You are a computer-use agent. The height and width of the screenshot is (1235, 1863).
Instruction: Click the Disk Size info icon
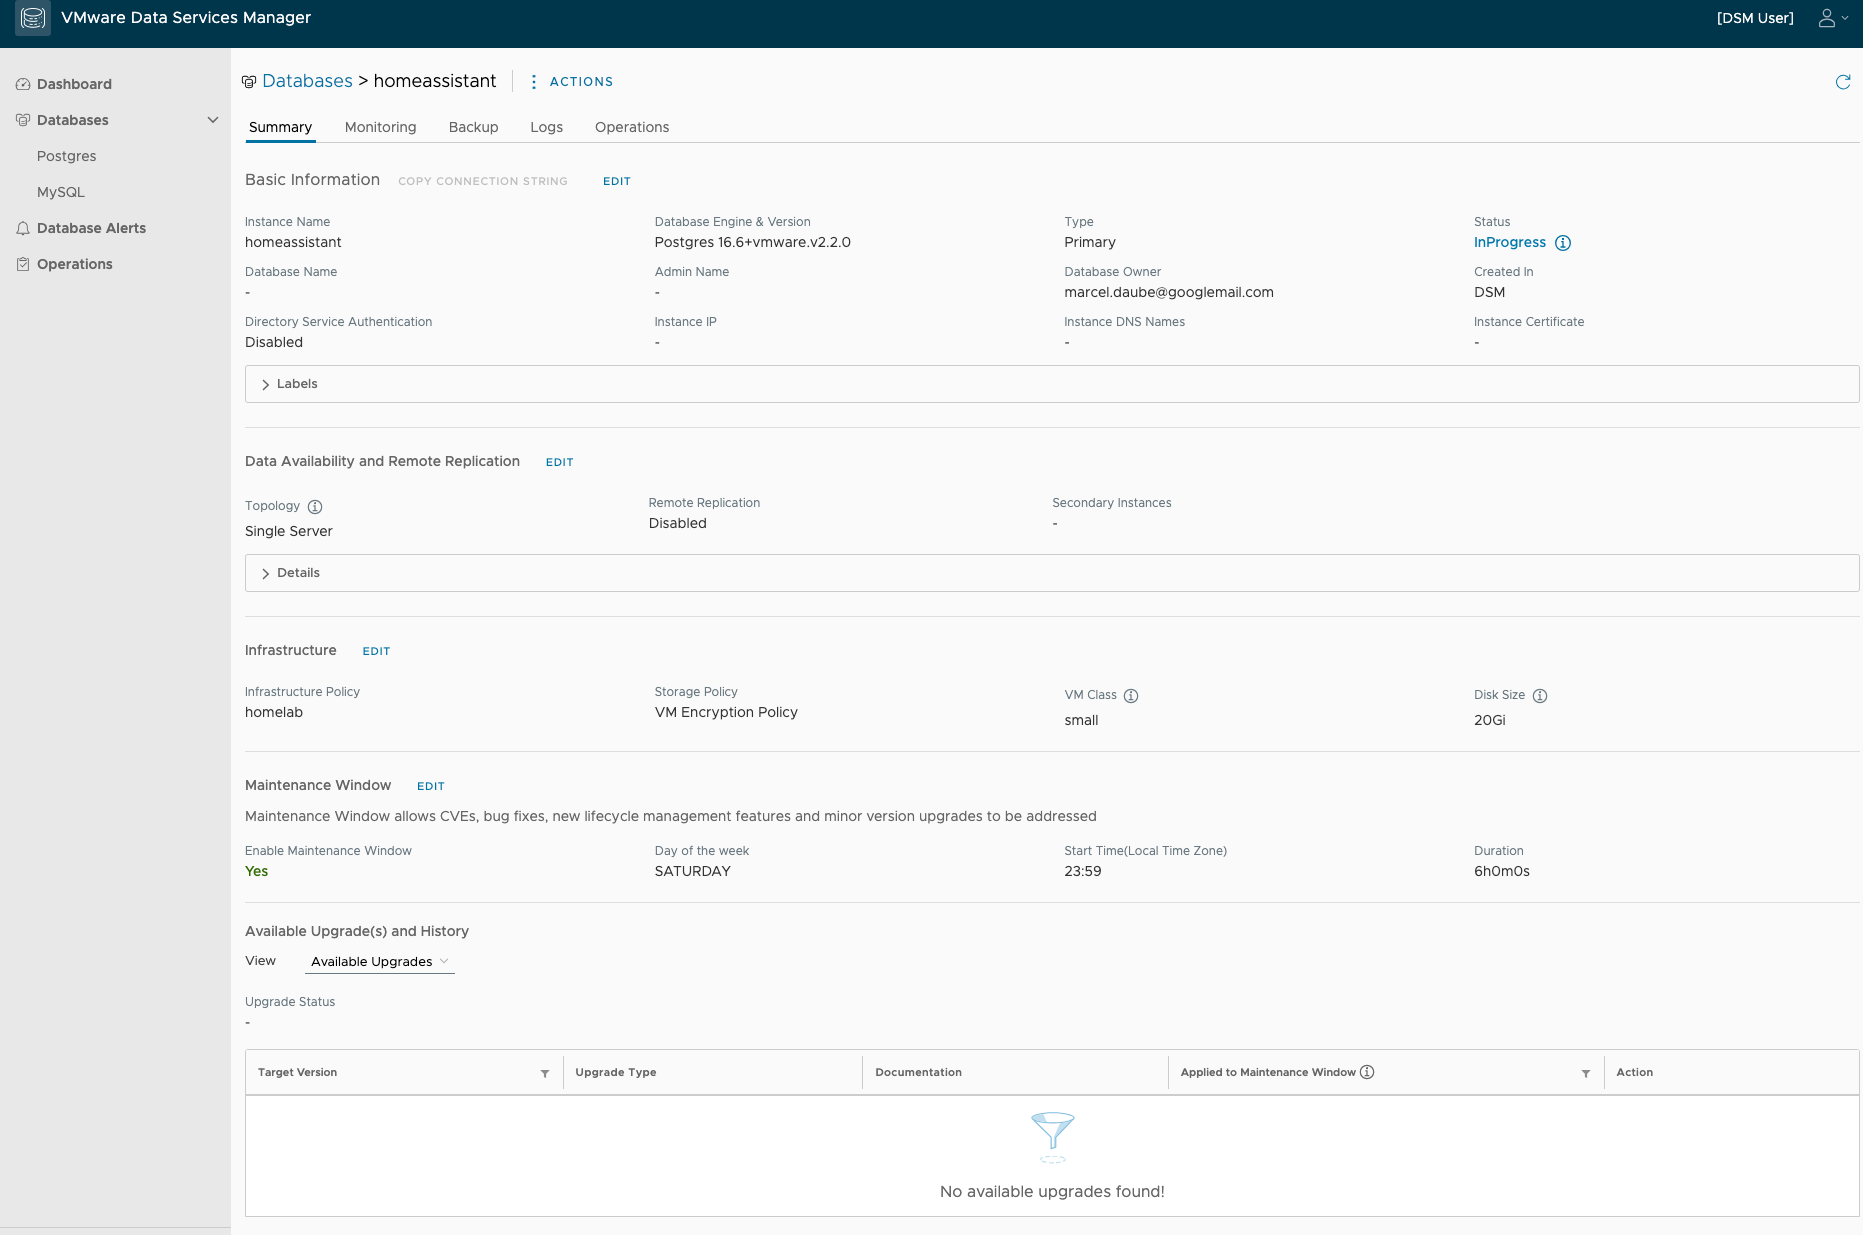point(1540,696)
